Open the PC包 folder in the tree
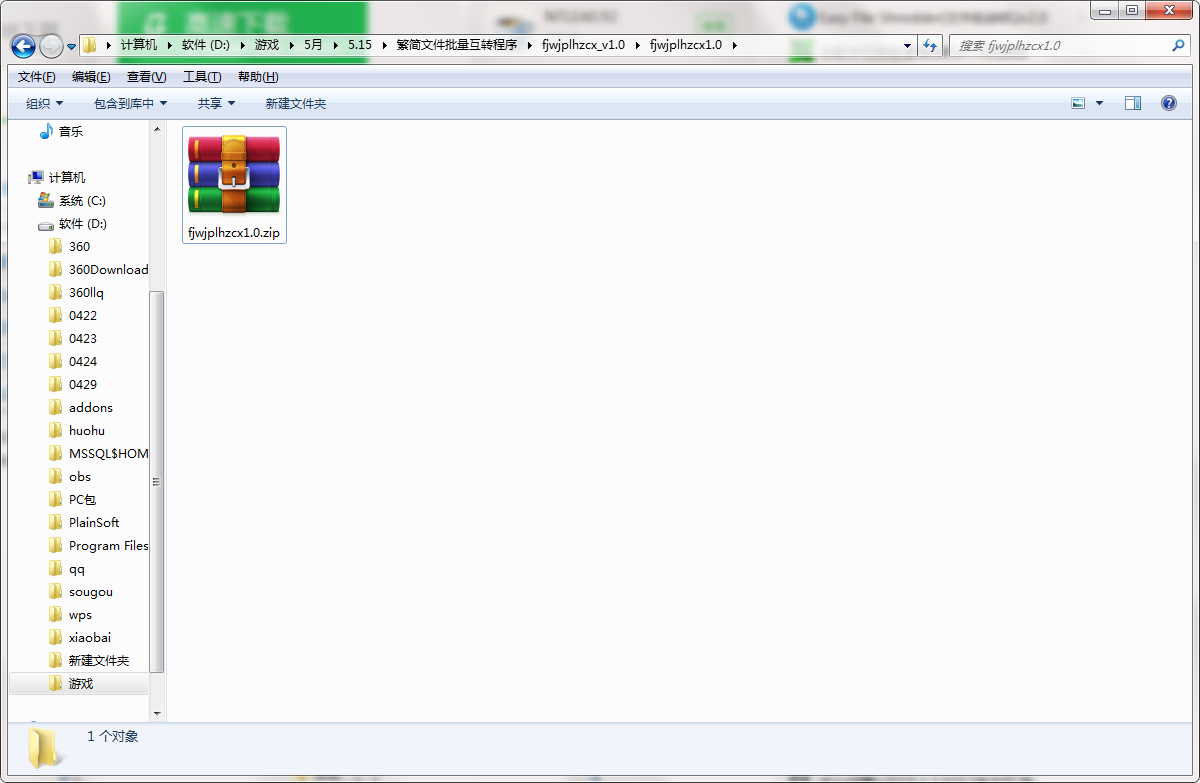Screen dimensions: 1200x783 [82, 499]
